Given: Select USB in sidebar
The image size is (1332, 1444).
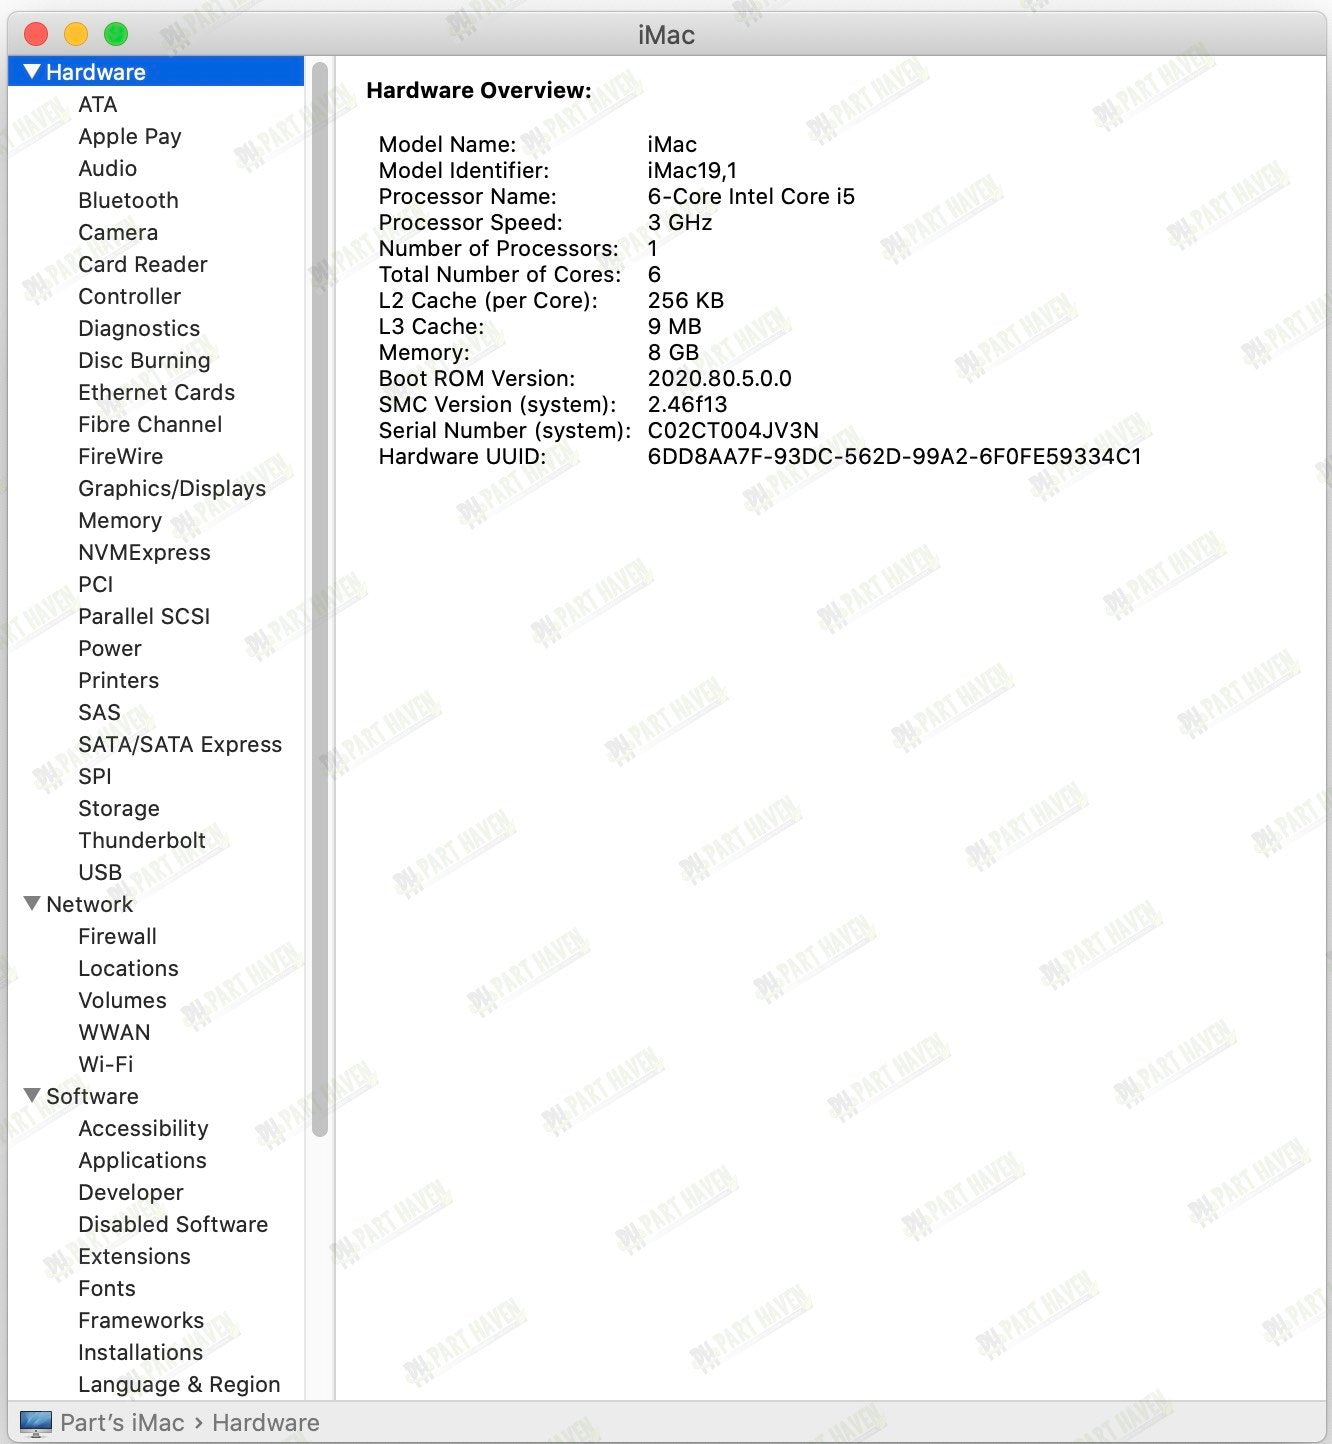Looking at the screenshot, I should point(100,872).
